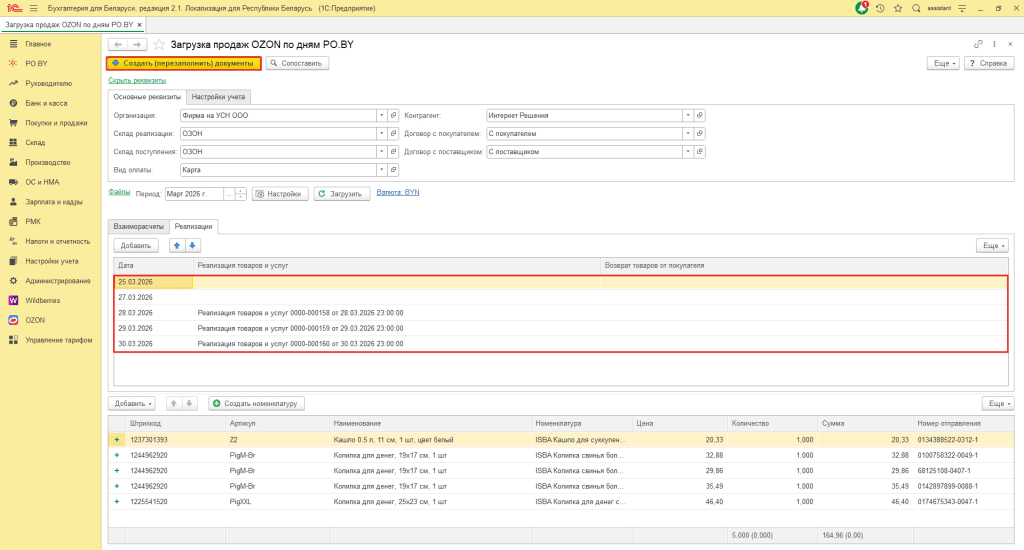This screenshot has height=550, width=1024.
Task: Select the Реализации tab
Action: 193,227
